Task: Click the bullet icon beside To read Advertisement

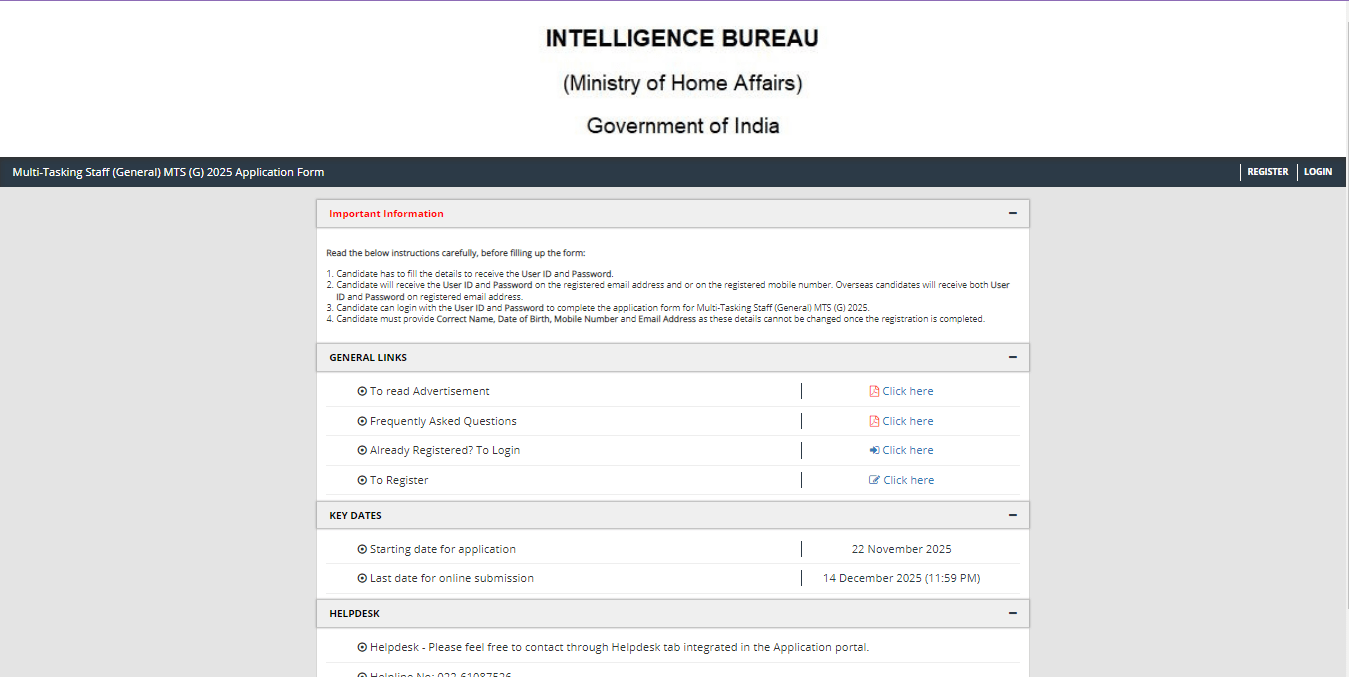Action: pyautogui.click(x=362, y=390)
